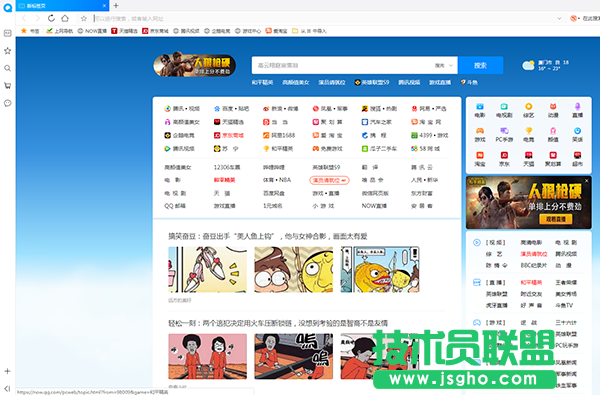The image size is (600, 395).
Task: Close the right-side game ad banner
Action: tap(587, 181)
